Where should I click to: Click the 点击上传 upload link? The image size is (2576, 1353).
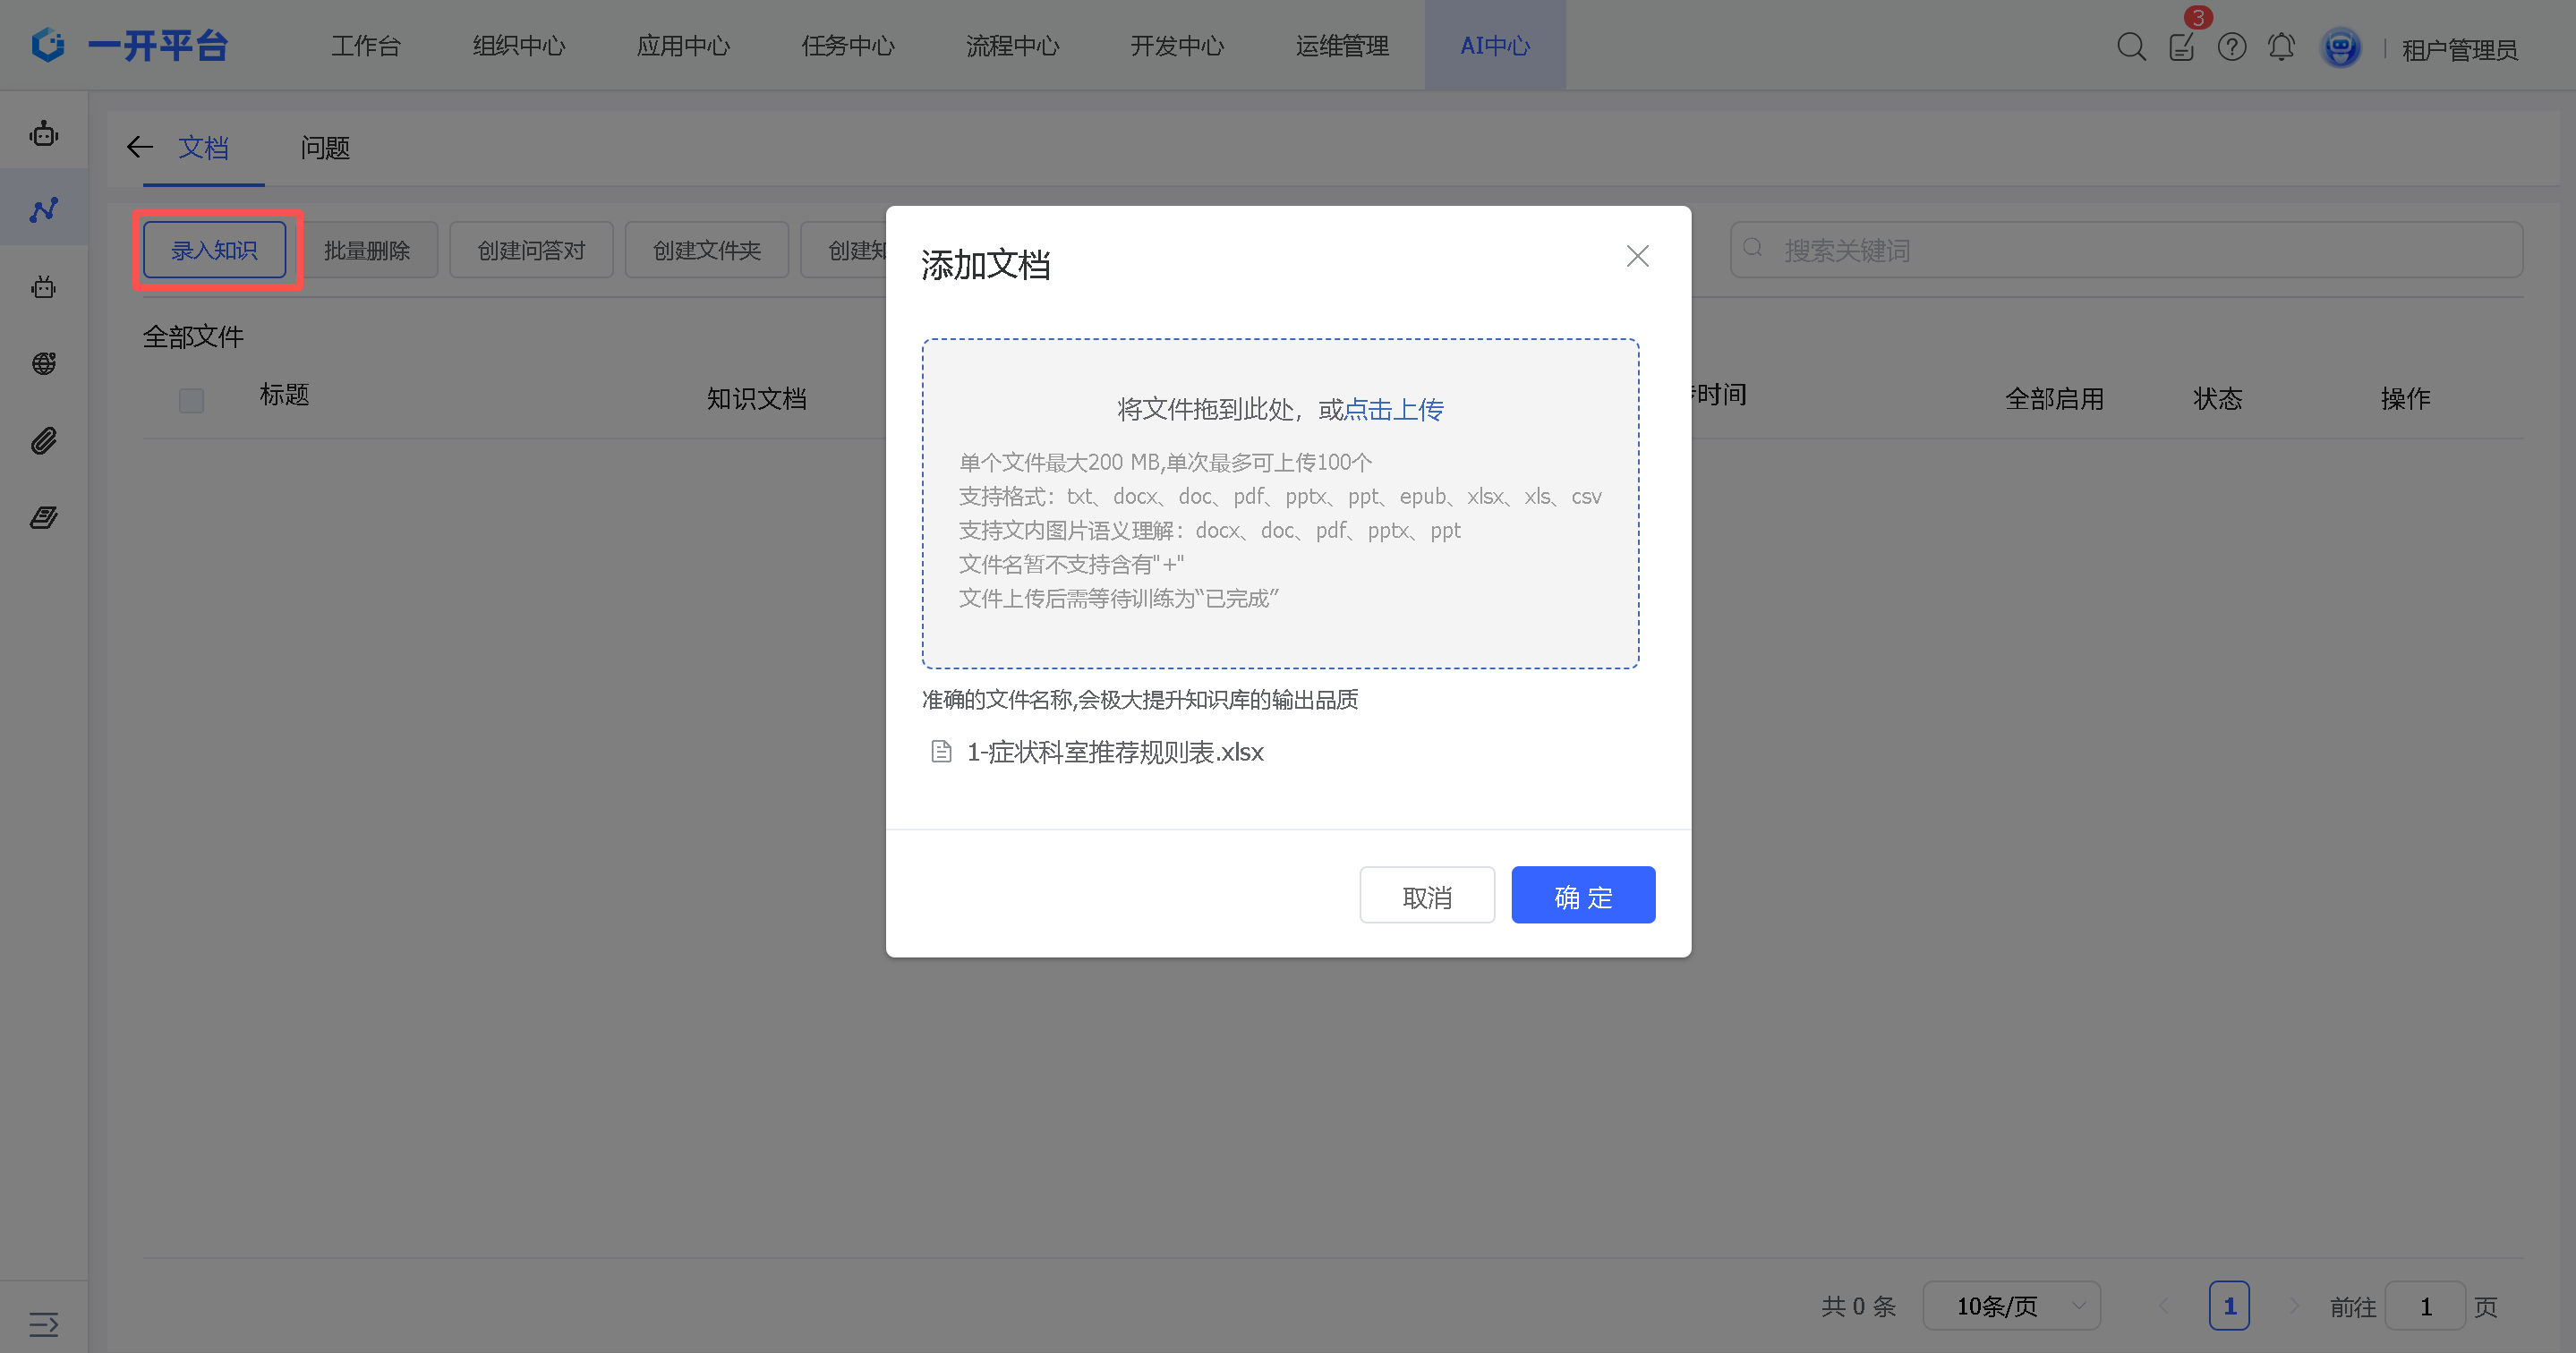click(1394, 409)
